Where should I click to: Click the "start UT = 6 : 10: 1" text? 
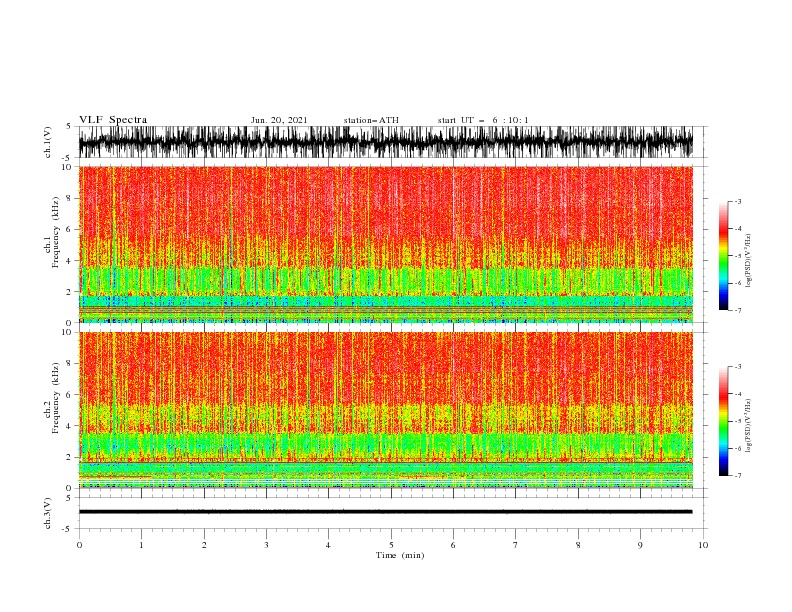(x=483, y=120)
